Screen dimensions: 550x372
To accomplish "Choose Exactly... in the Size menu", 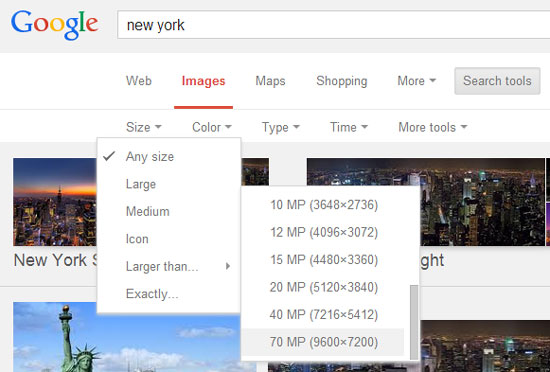I will tap(169, 294).
